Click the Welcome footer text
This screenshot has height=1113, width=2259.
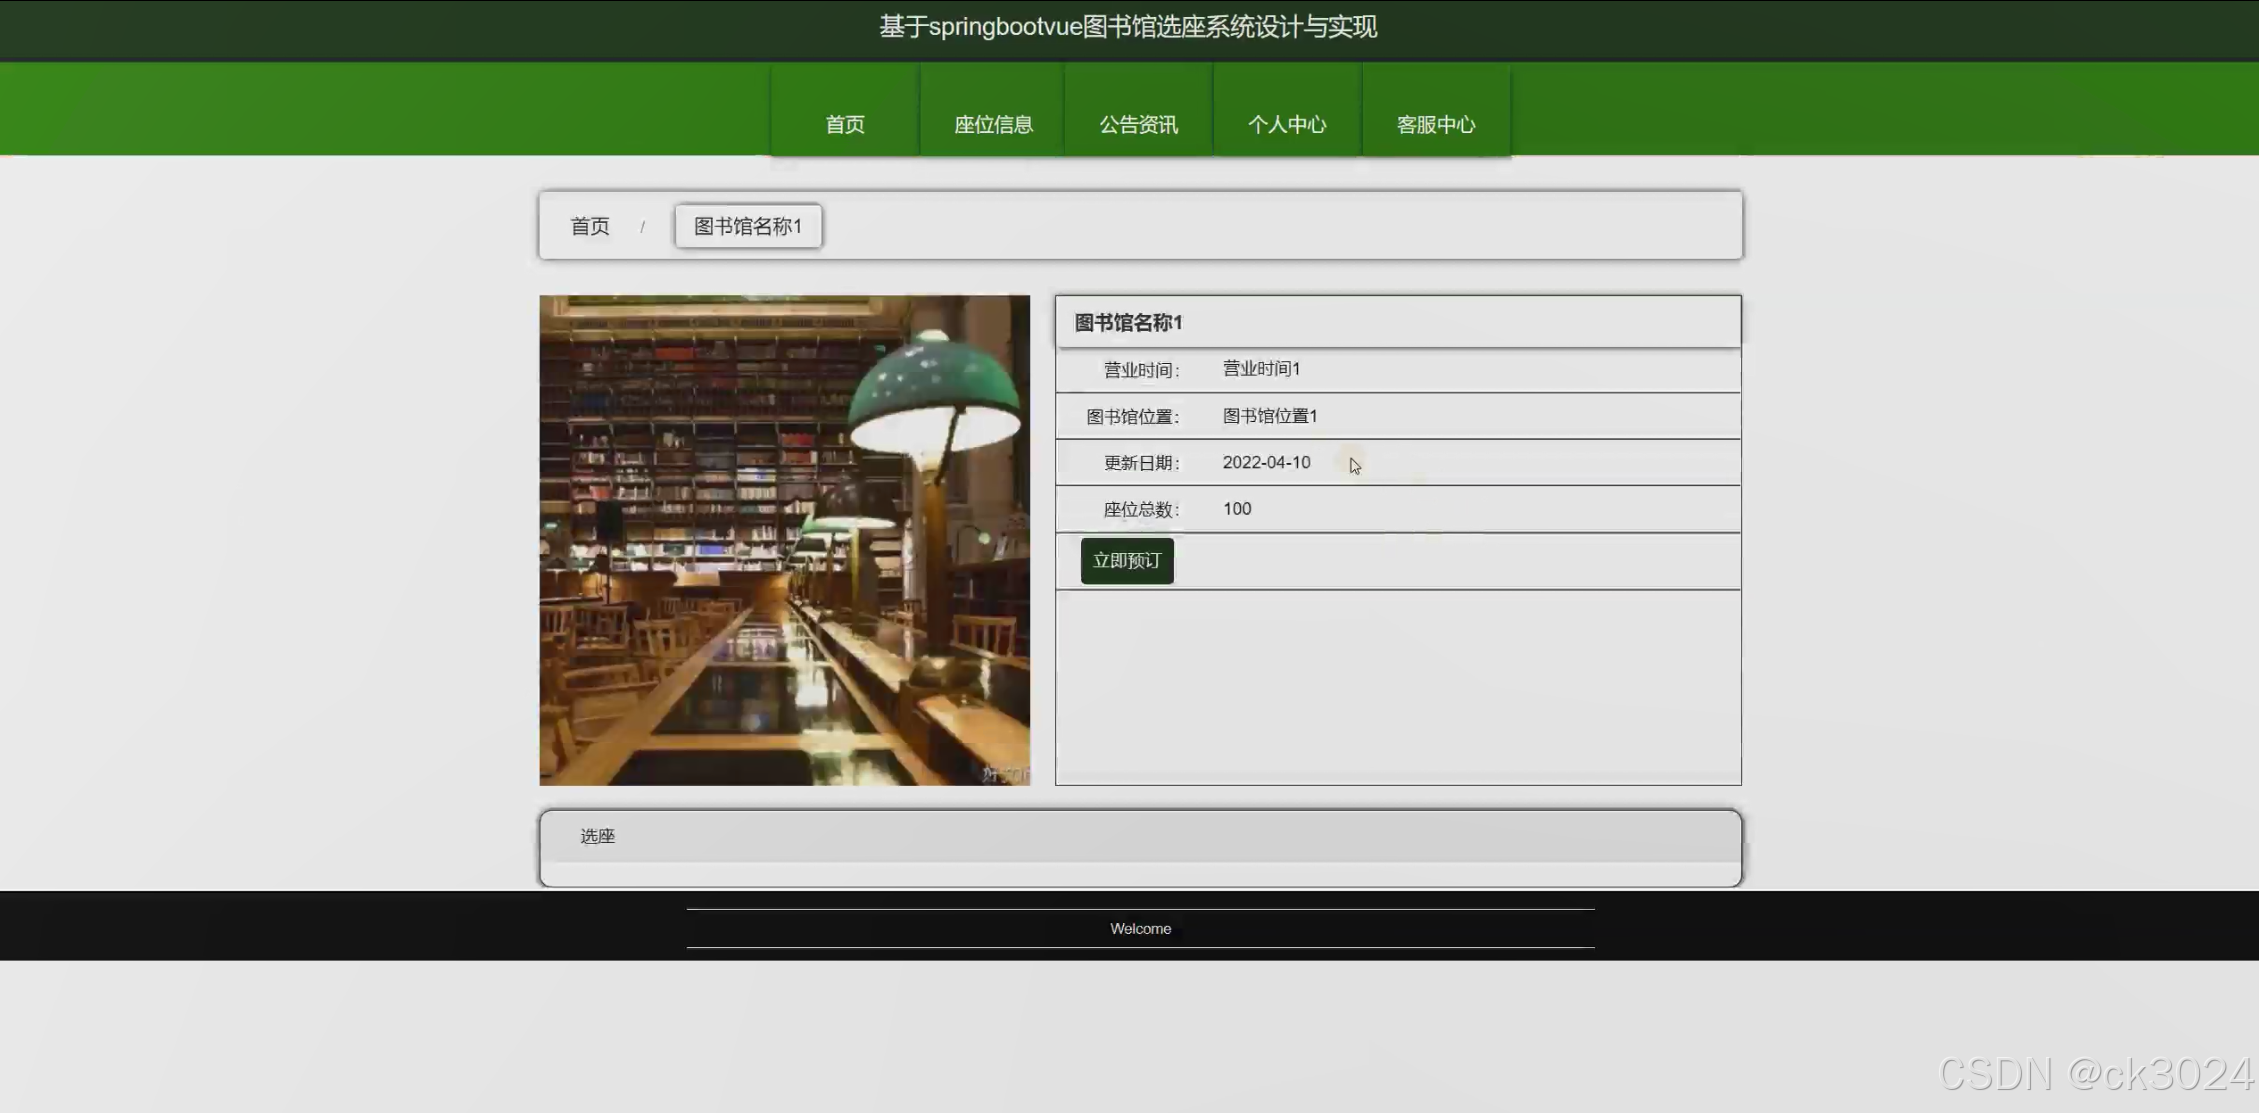1140,928
